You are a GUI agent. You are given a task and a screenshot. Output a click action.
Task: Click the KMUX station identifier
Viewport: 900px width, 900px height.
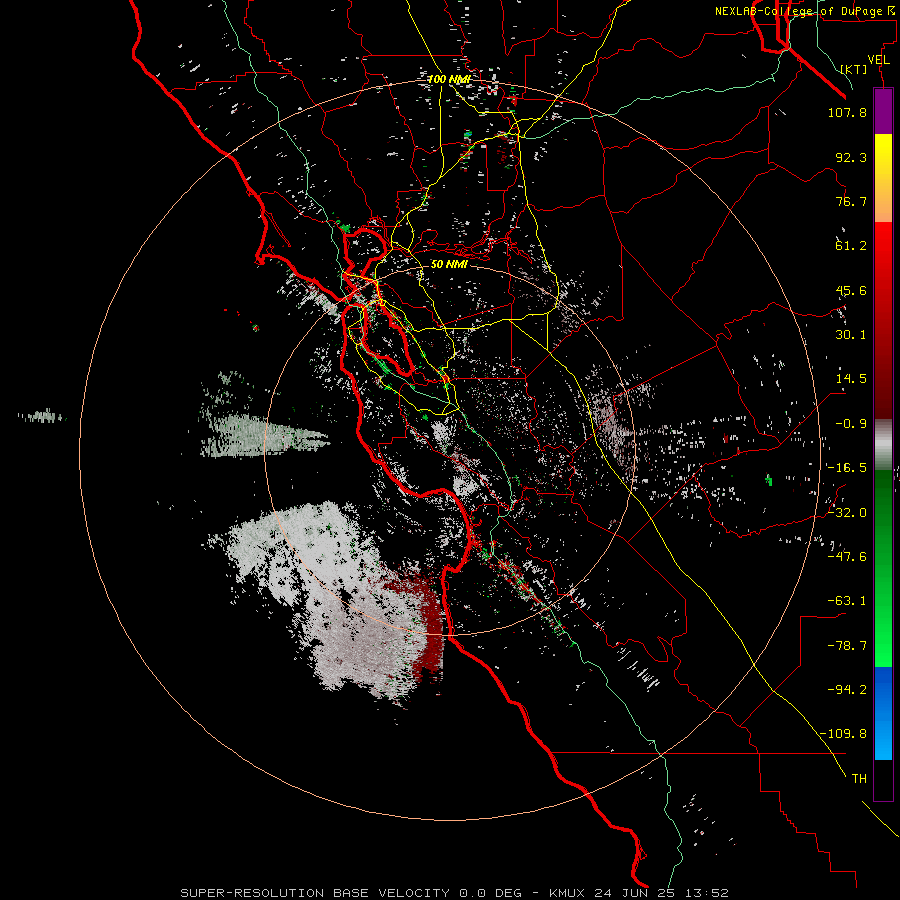pyautogui.click(x=568, y=893)
